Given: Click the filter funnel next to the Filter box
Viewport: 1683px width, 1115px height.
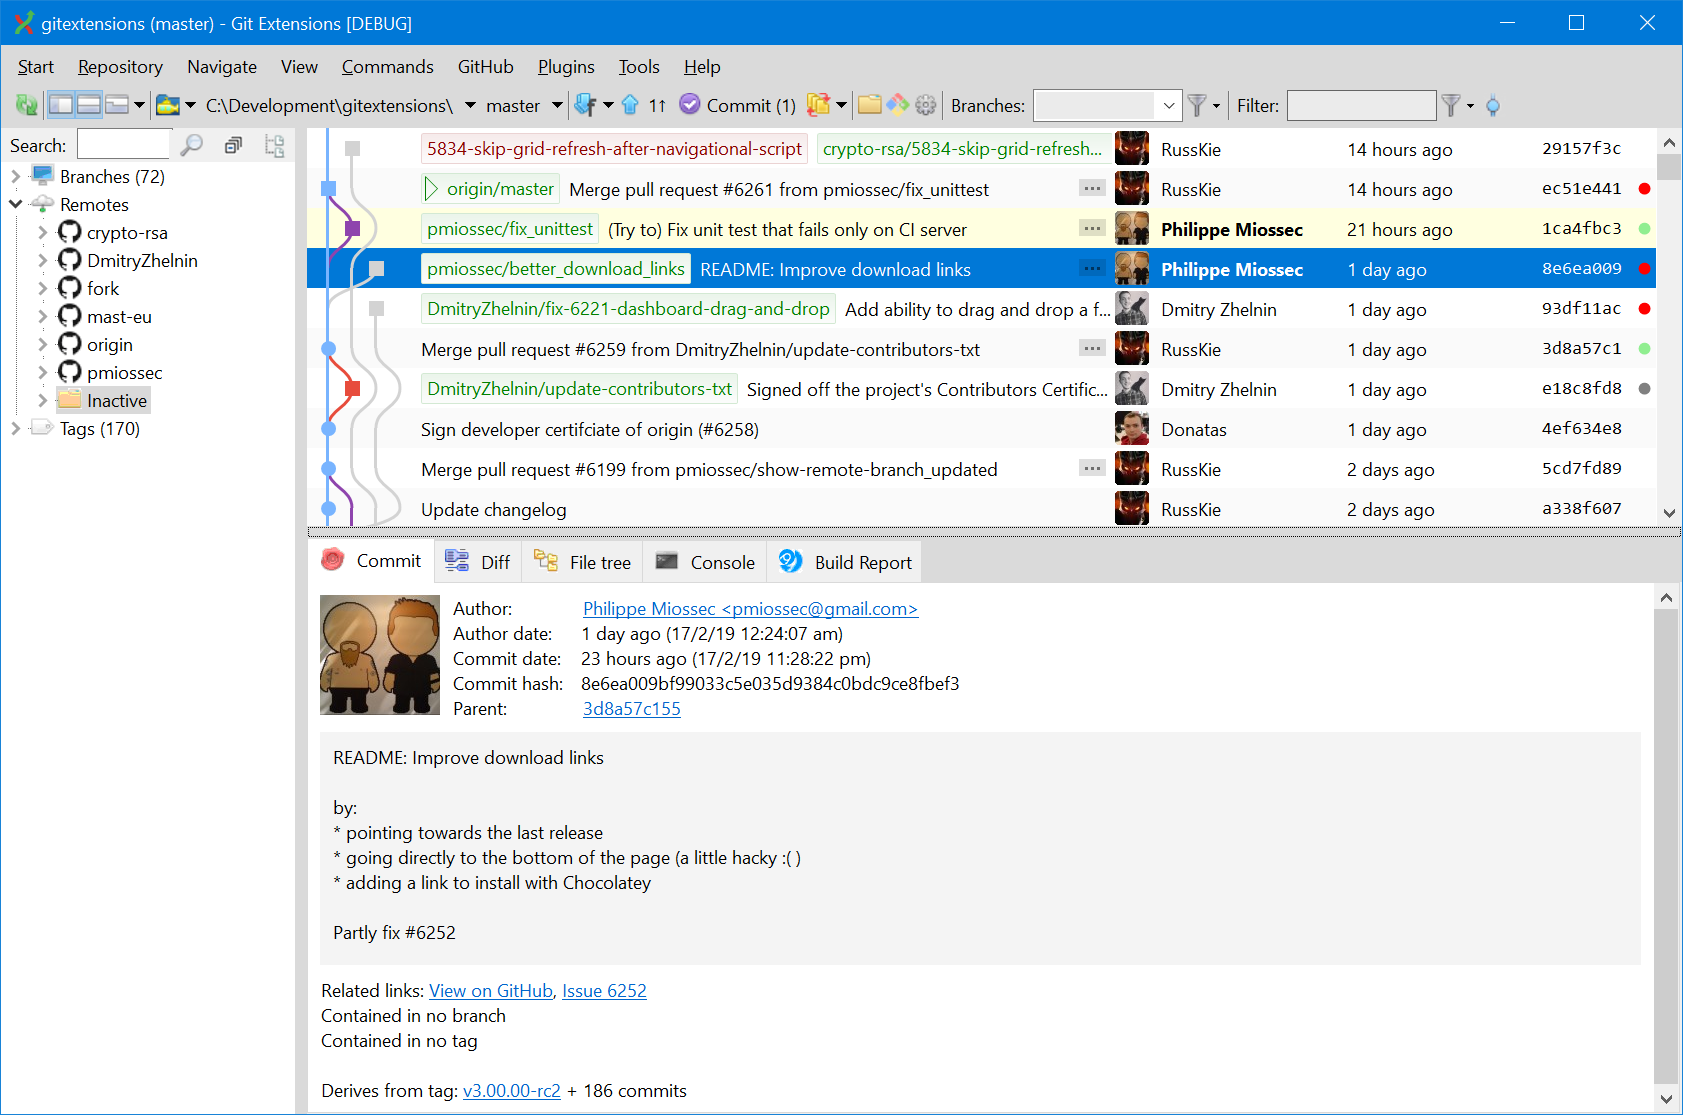Looking at the screenshot, I should coord(1449,105).
